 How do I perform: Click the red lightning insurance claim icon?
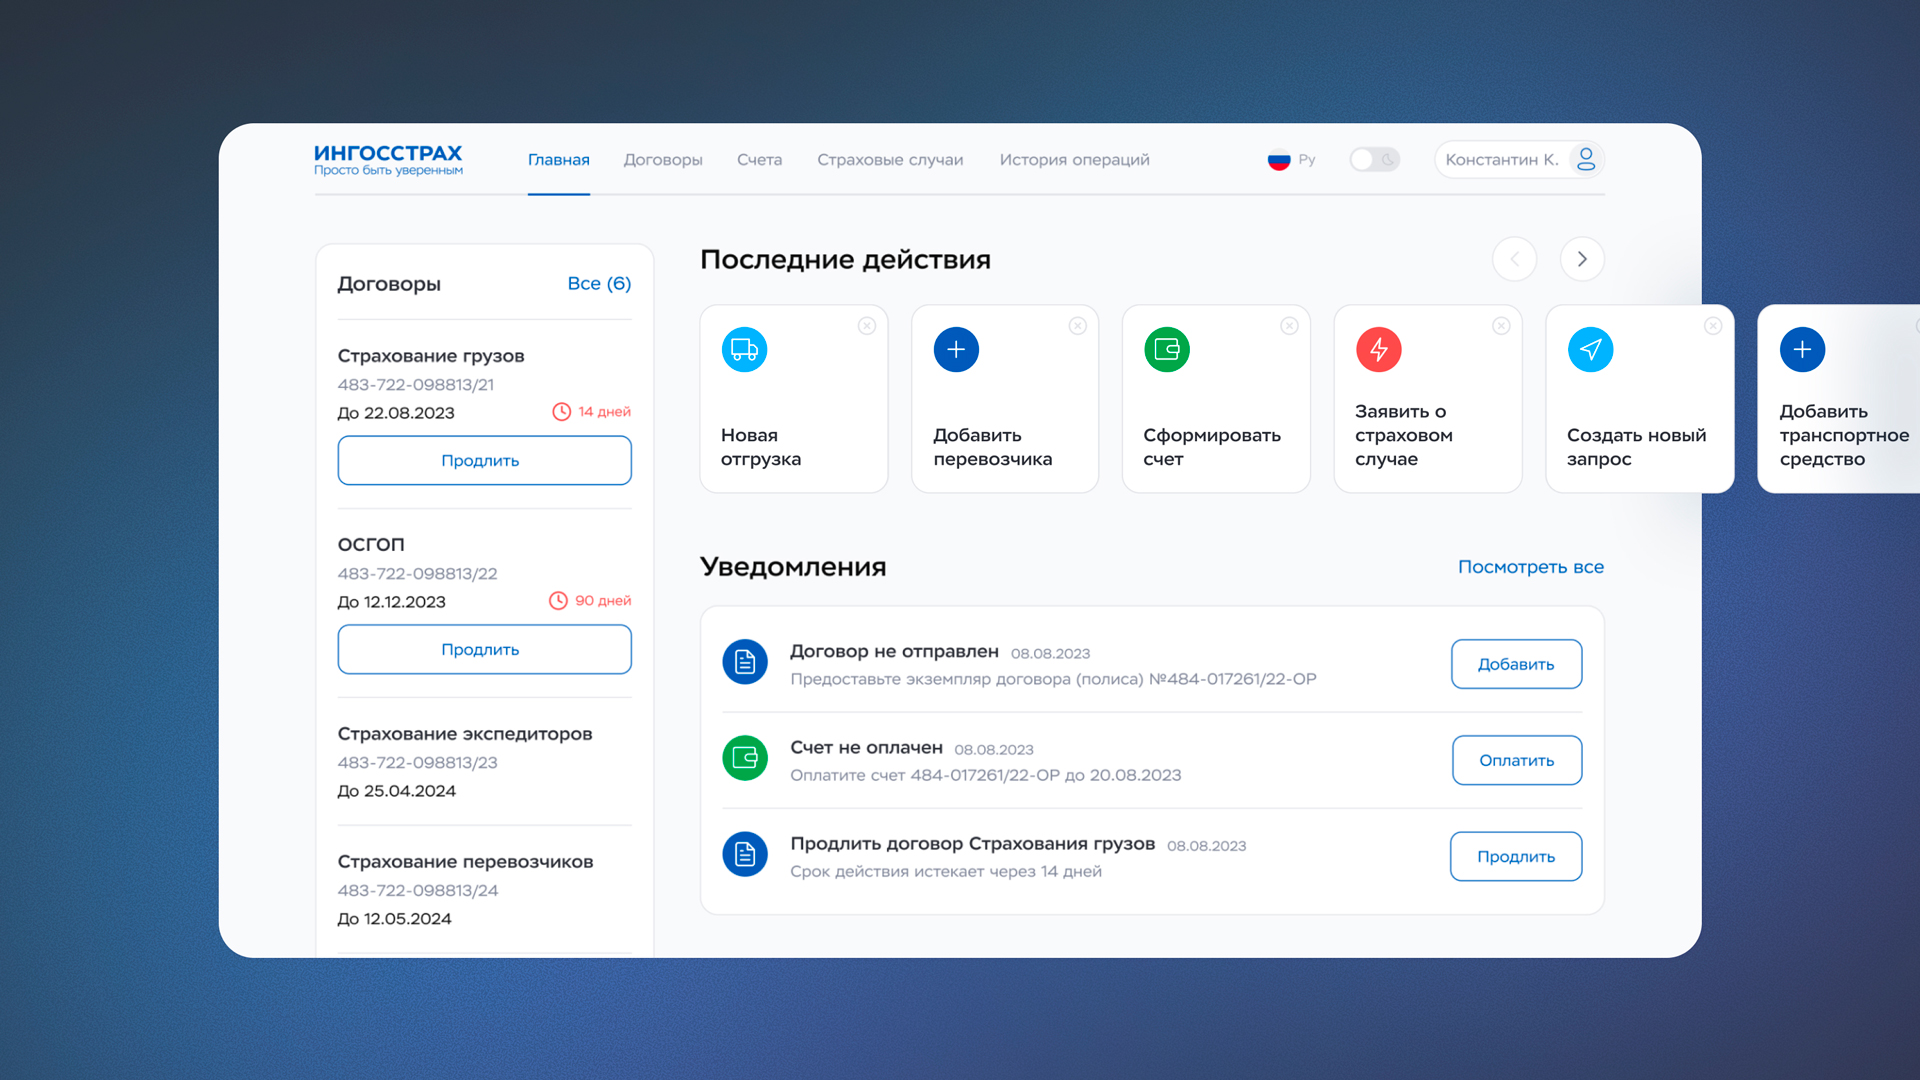[x=1378, y=350]
